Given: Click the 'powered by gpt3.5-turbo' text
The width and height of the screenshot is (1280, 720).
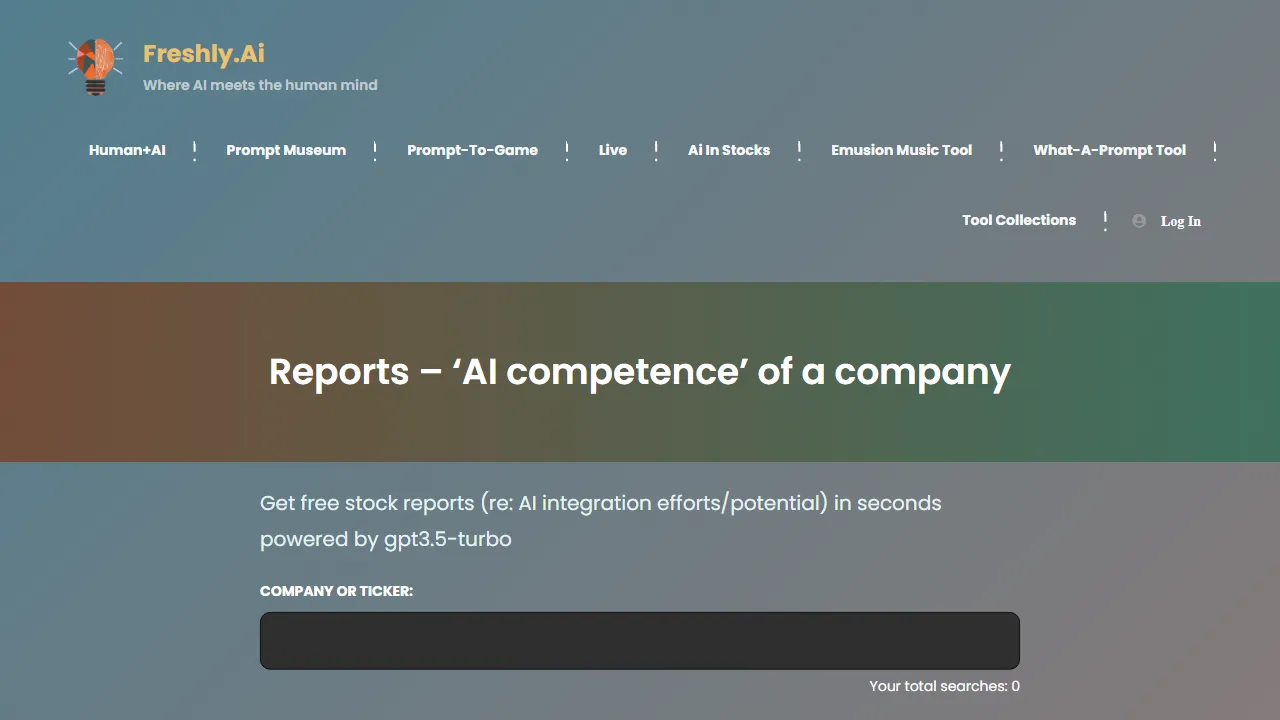Looking at the screenshot, I should 385,539.
